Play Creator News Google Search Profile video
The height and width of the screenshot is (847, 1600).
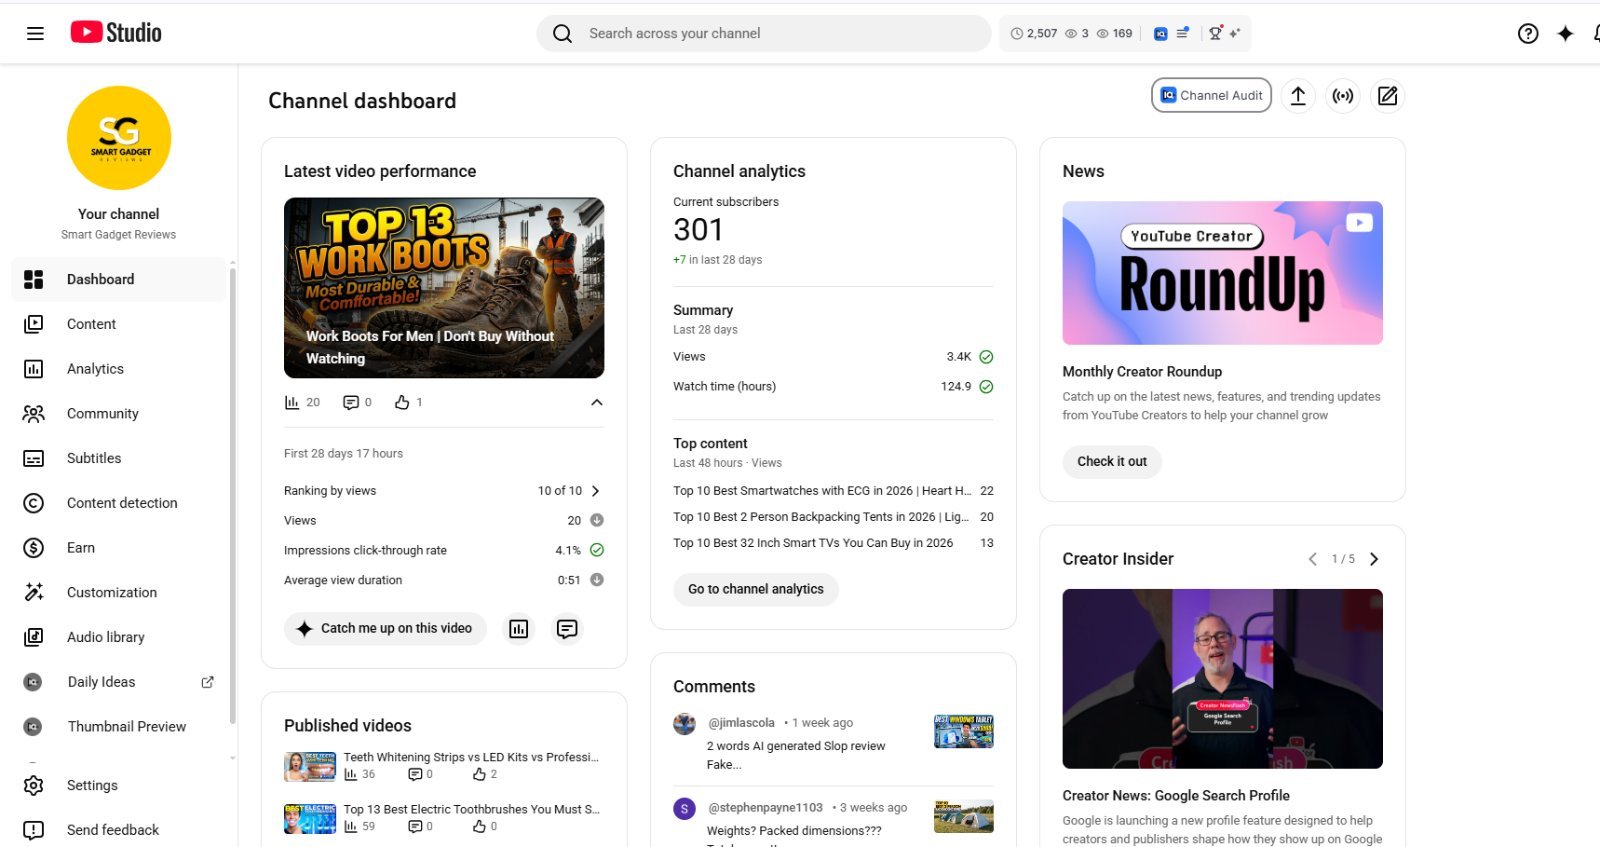1222,679
